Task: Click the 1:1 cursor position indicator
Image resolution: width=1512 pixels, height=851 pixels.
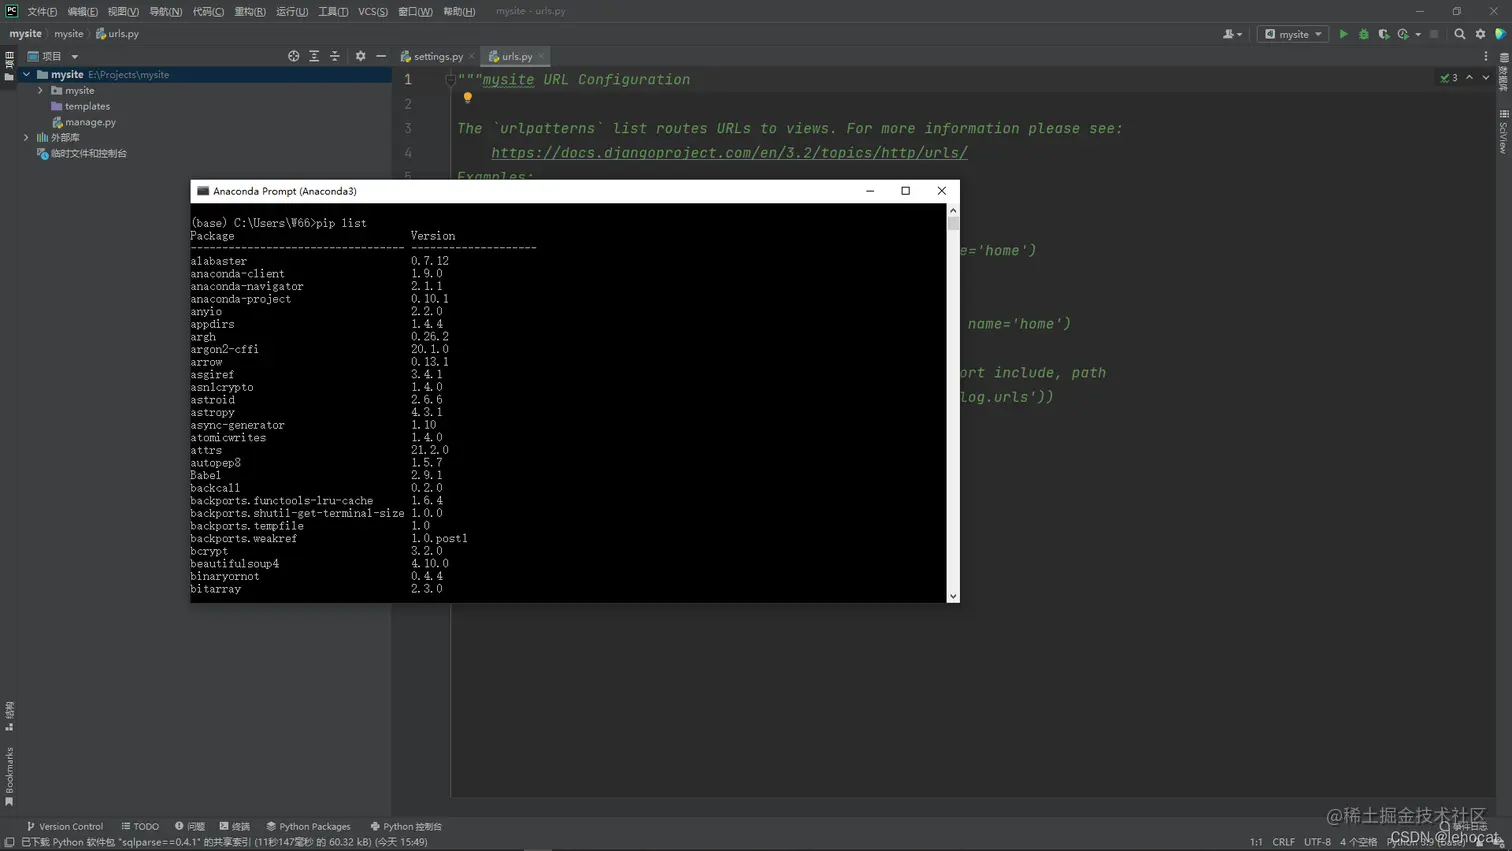Action: pyautogui.click(x=1256, y=842)
